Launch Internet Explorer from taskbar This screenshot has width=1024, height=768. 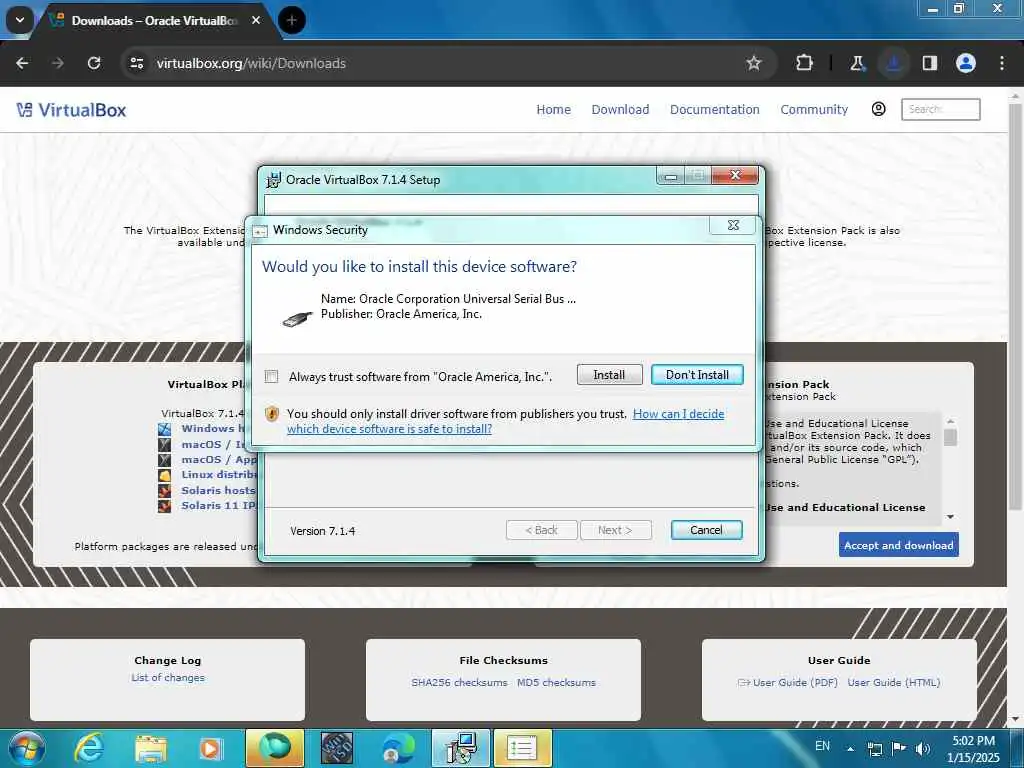[x=89, y=748]
